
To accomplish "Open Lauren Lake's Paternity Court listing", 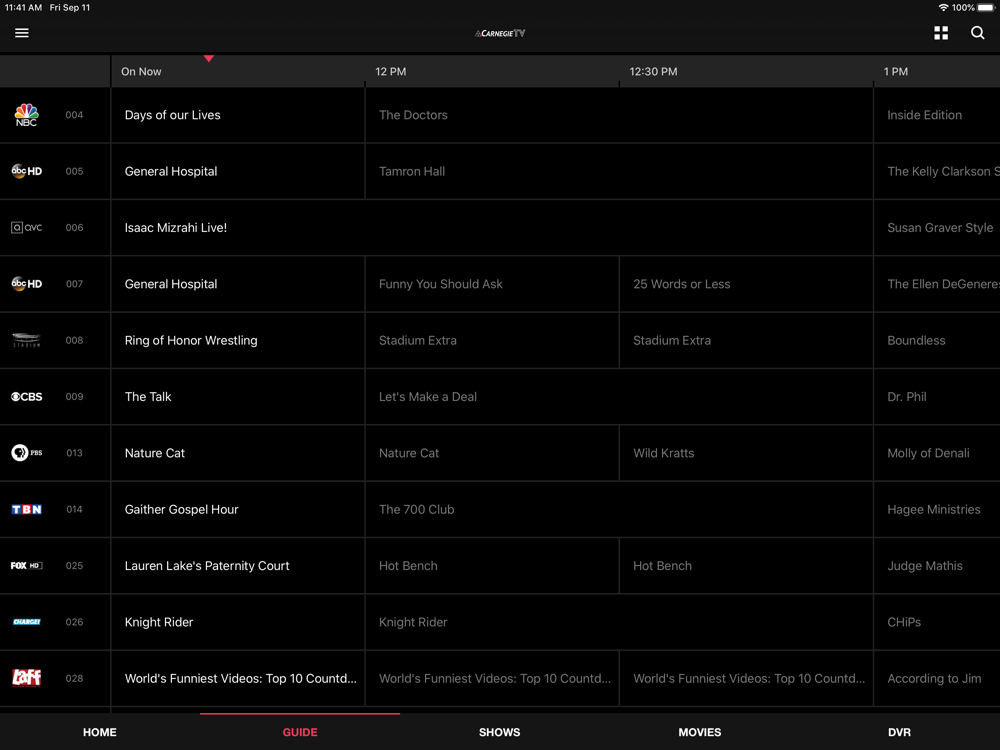I will [238, 566].
